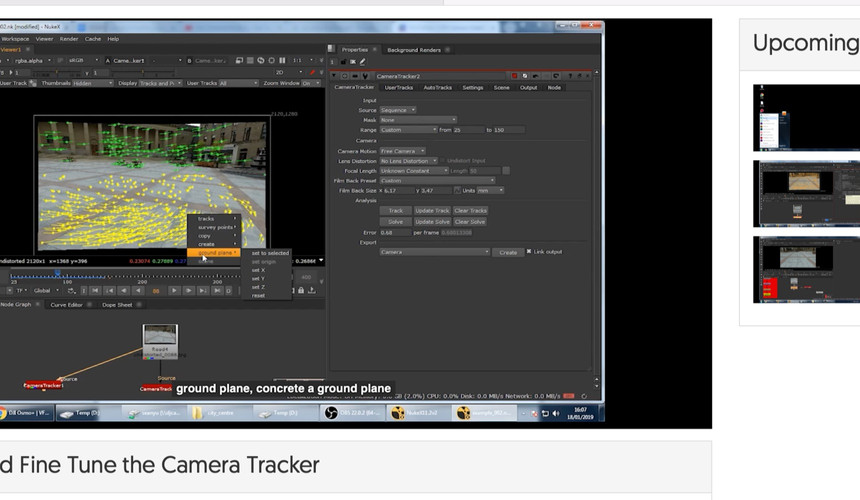Click the play forward button in viewer
The image size is (860, 500).
(x=174, y=291)
